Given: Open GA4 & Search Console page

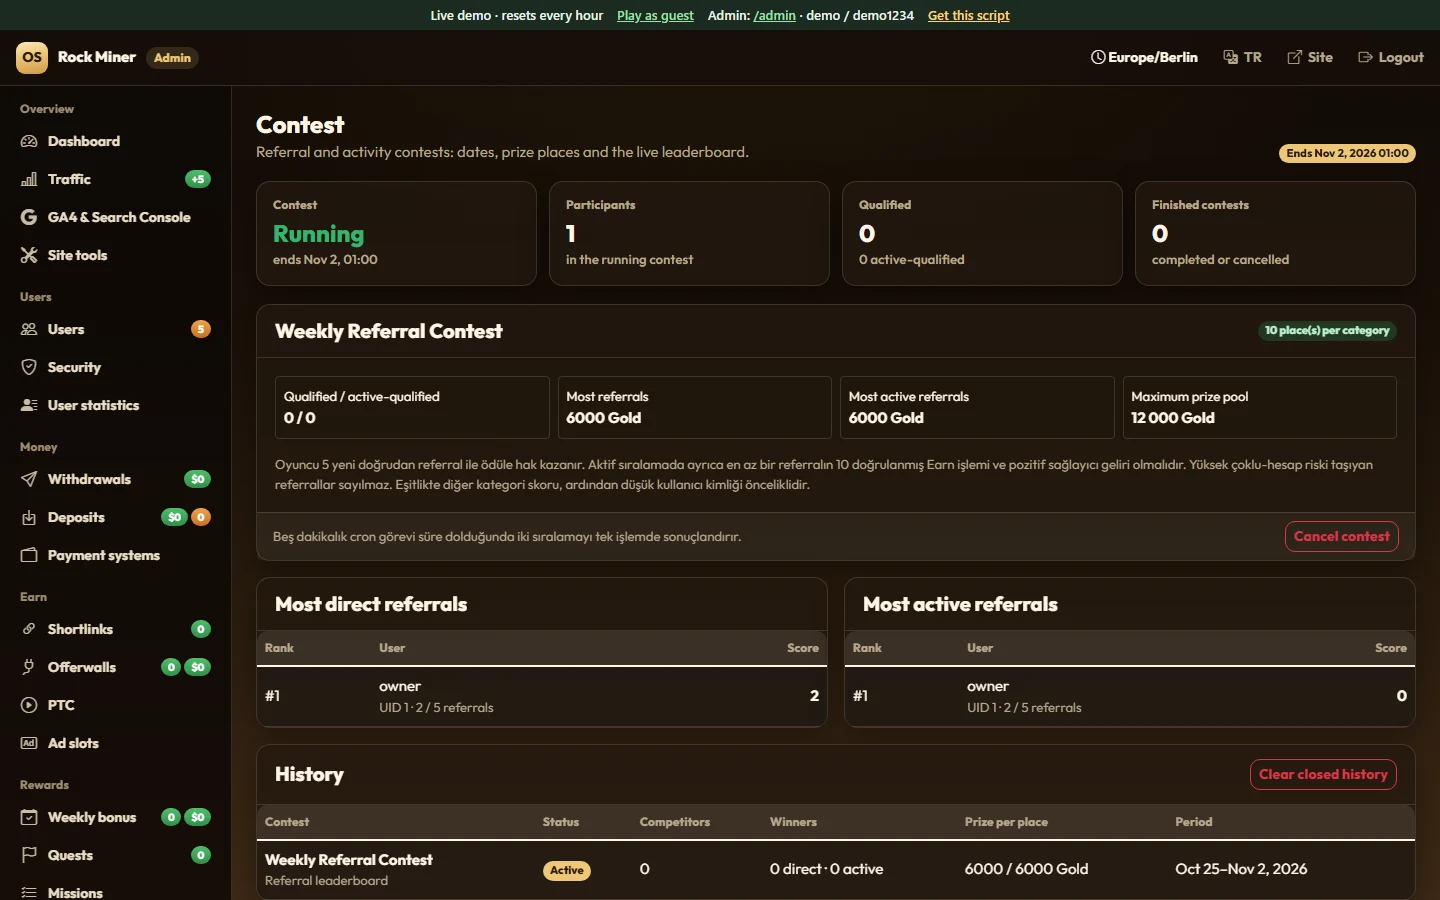Looking at the screenshot, I should point(116,217).
